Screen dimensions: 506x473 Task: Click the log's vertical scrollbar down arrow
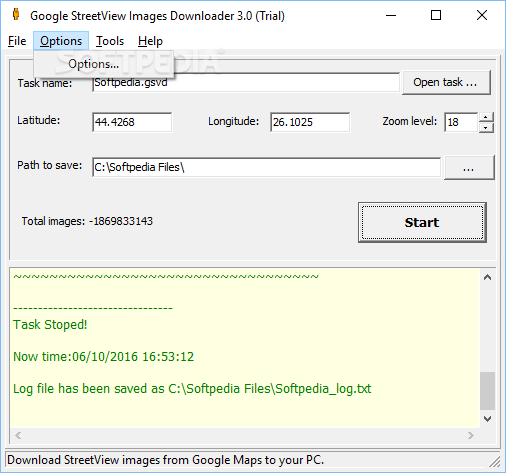point(487,419)
